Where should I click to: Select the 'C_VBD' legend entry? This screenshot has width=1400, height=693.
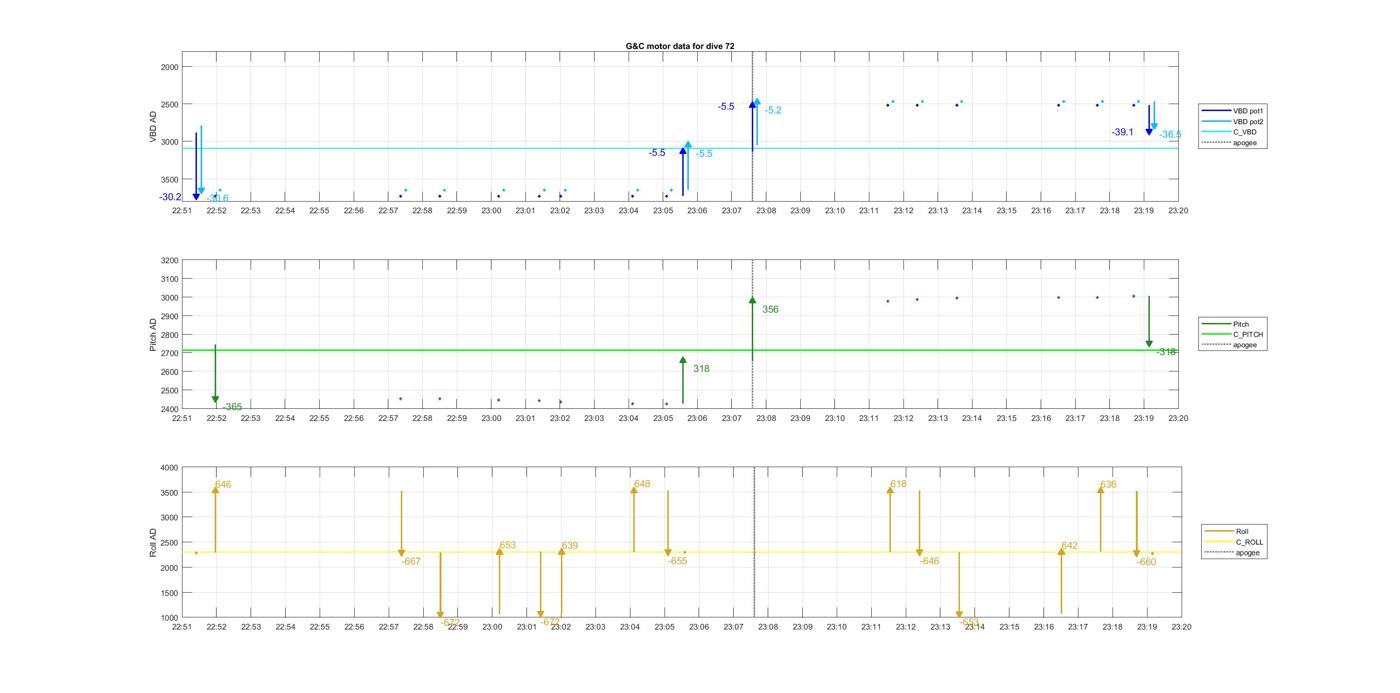1231,133
